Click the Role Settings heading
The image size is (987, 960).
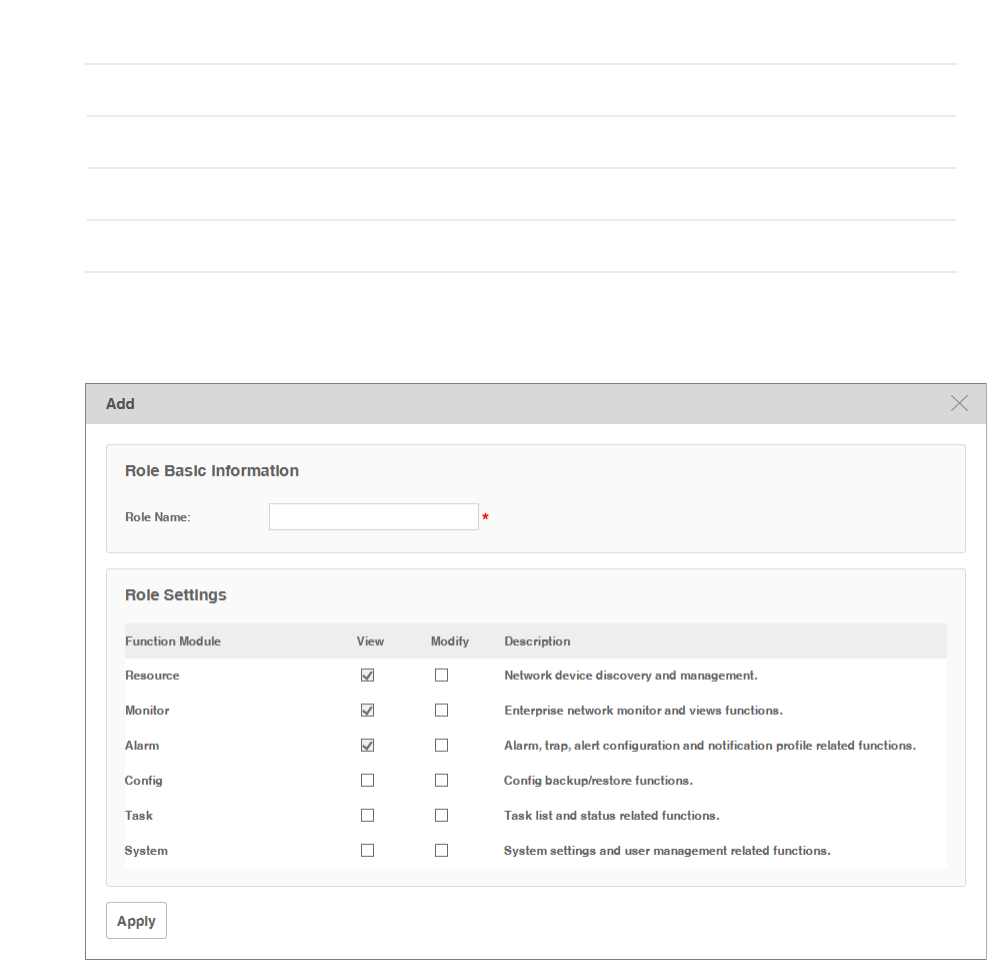click(176, 595)
